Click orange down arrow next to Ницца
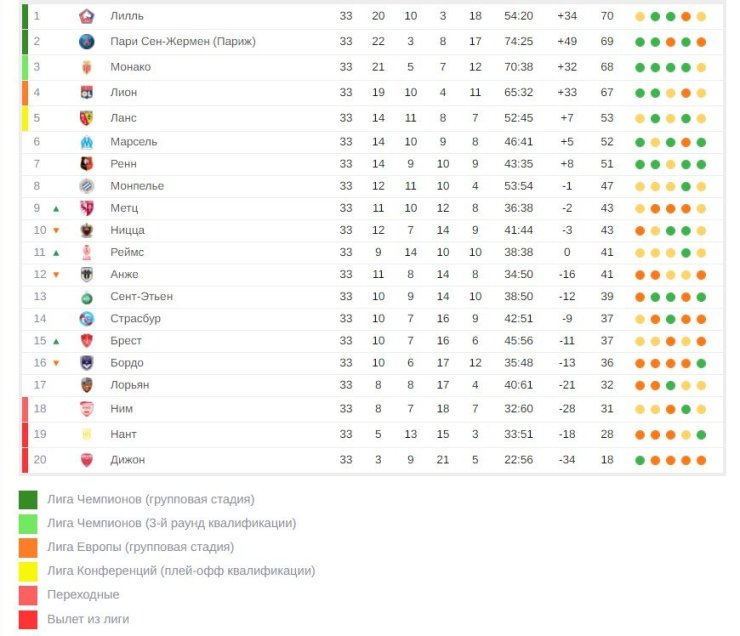This screenshot has width=740, height=636. (x=56, y=231)
